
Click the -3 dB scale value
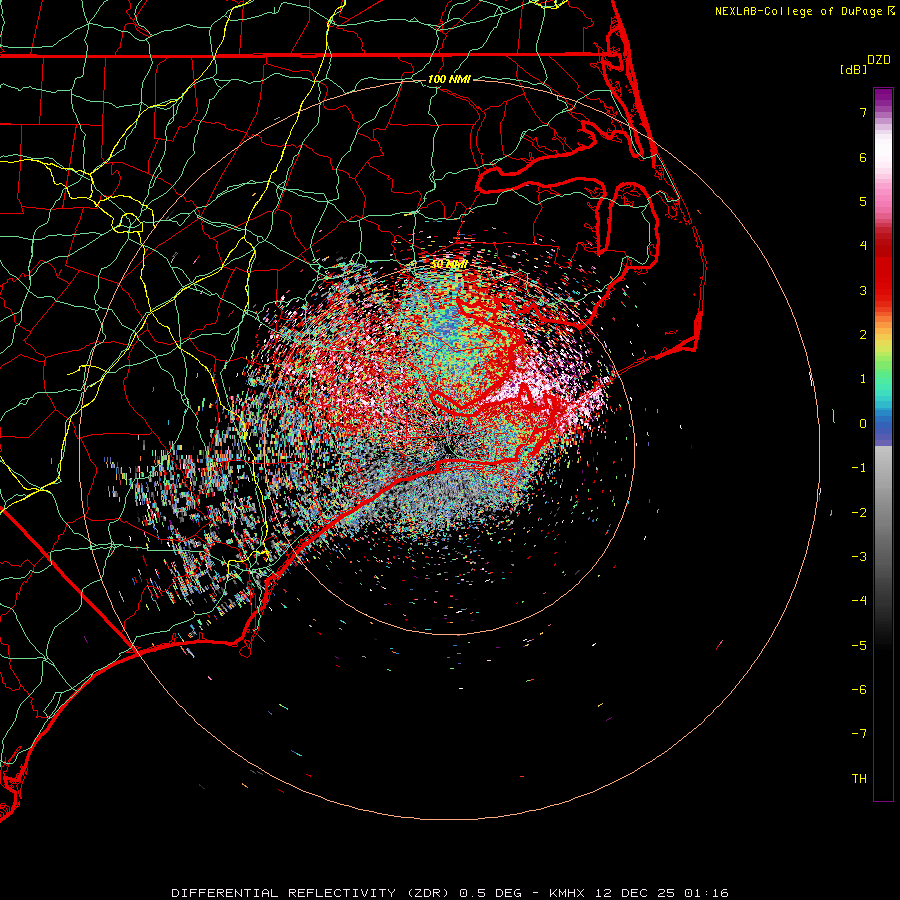click(x=859, y=557)
